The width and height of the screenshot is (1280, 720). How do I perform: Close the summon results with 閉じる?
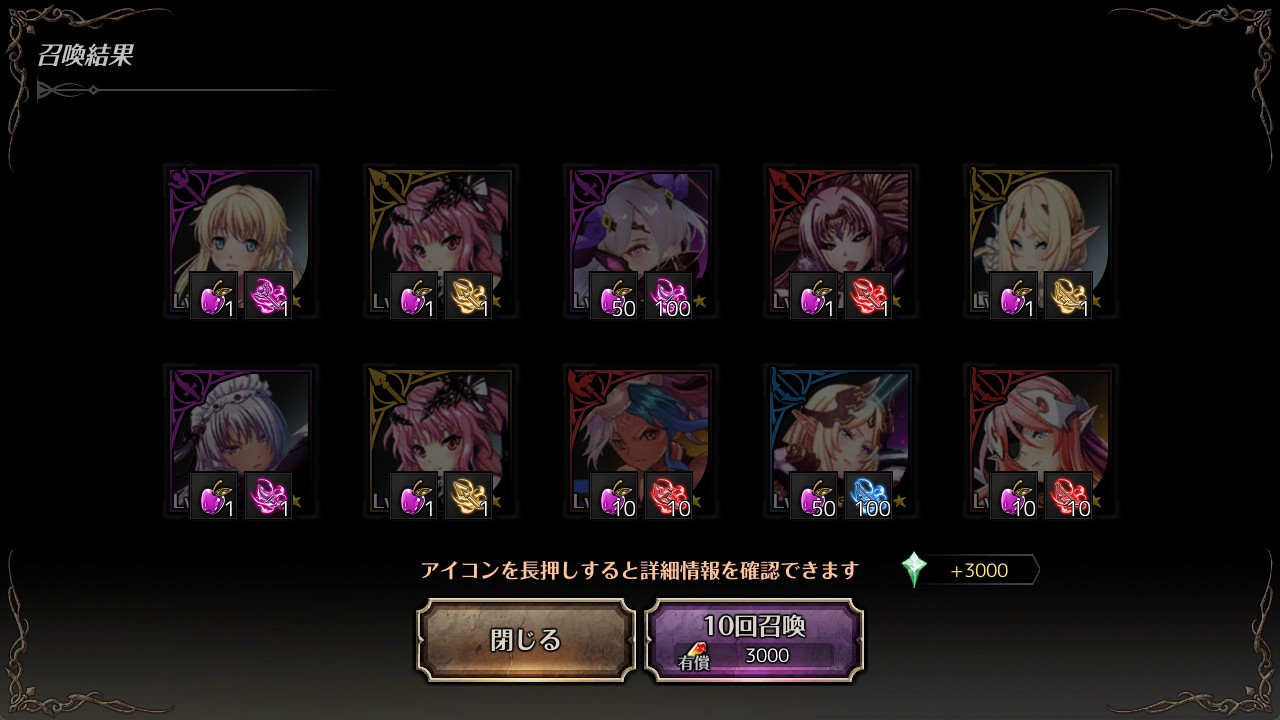(x=526, y=640)
